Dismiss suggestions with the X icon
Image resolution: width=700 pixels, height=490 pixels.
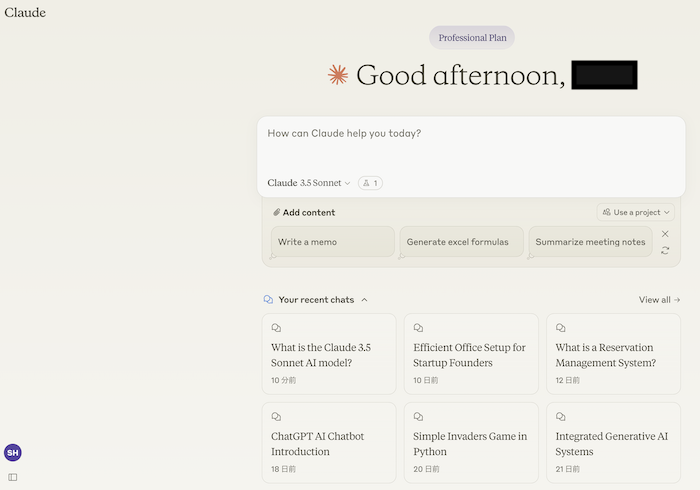665,234
